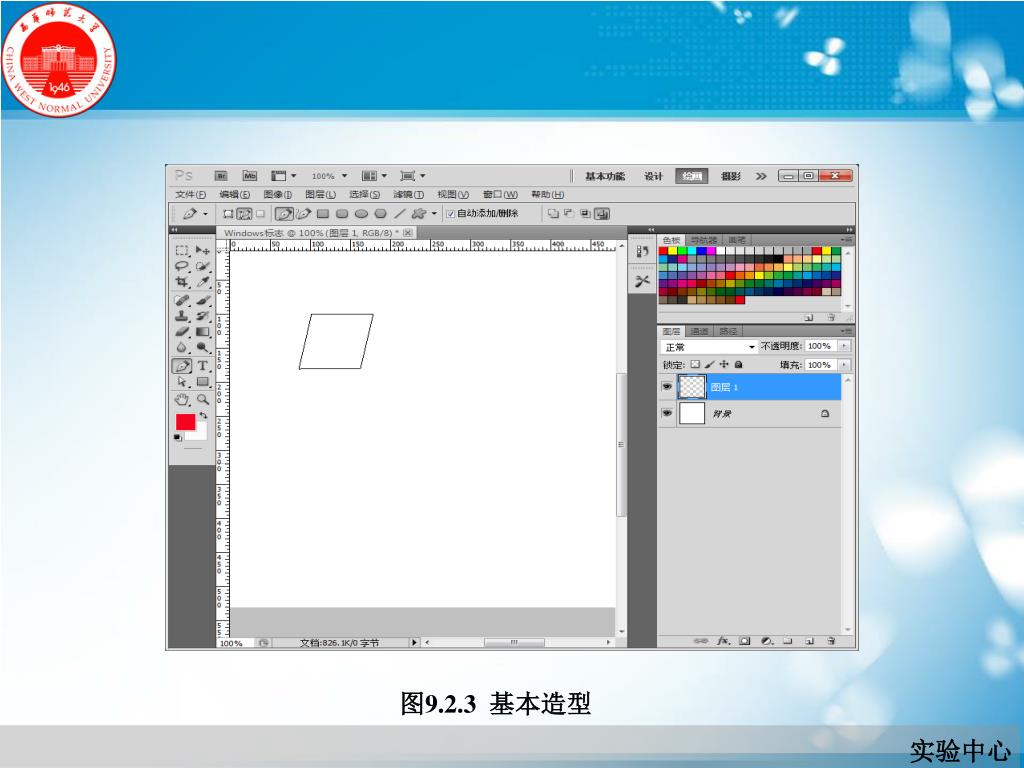Viewport: 1024px width, 768px height.
Task: Select the Eraser tool
Action: (182, 332)
